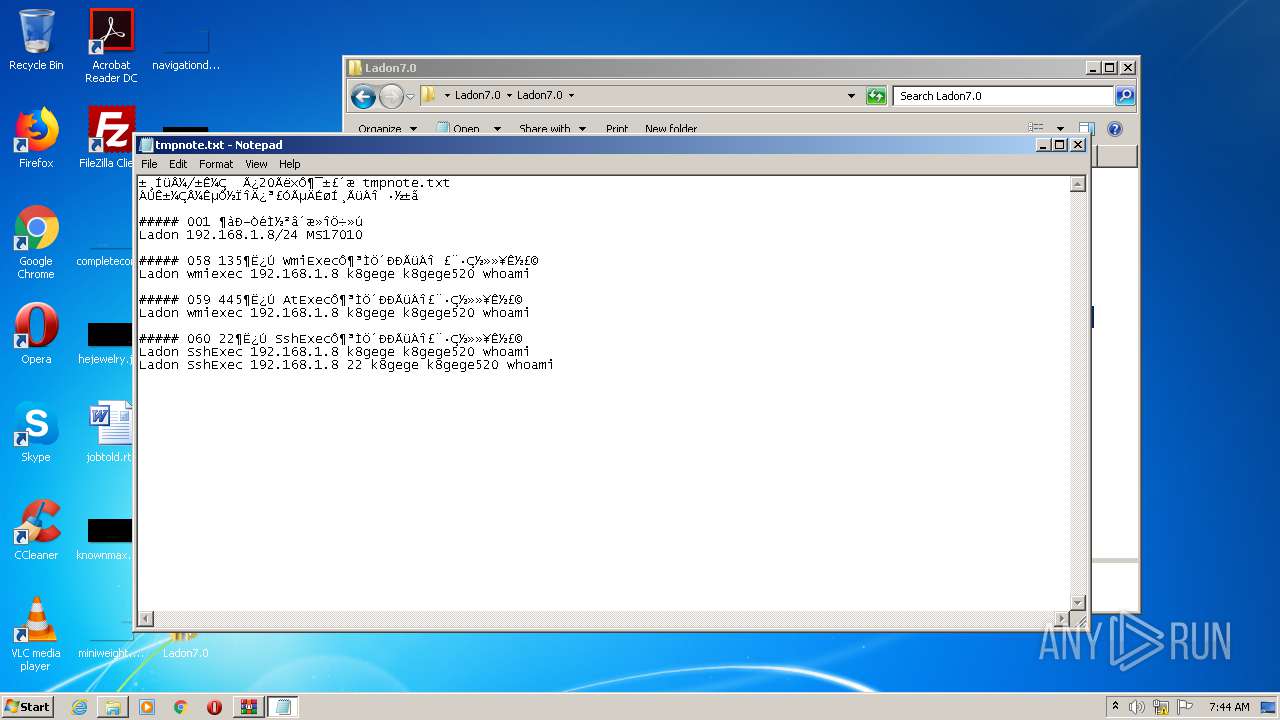Switch to Notepad taskbar button

283,707
